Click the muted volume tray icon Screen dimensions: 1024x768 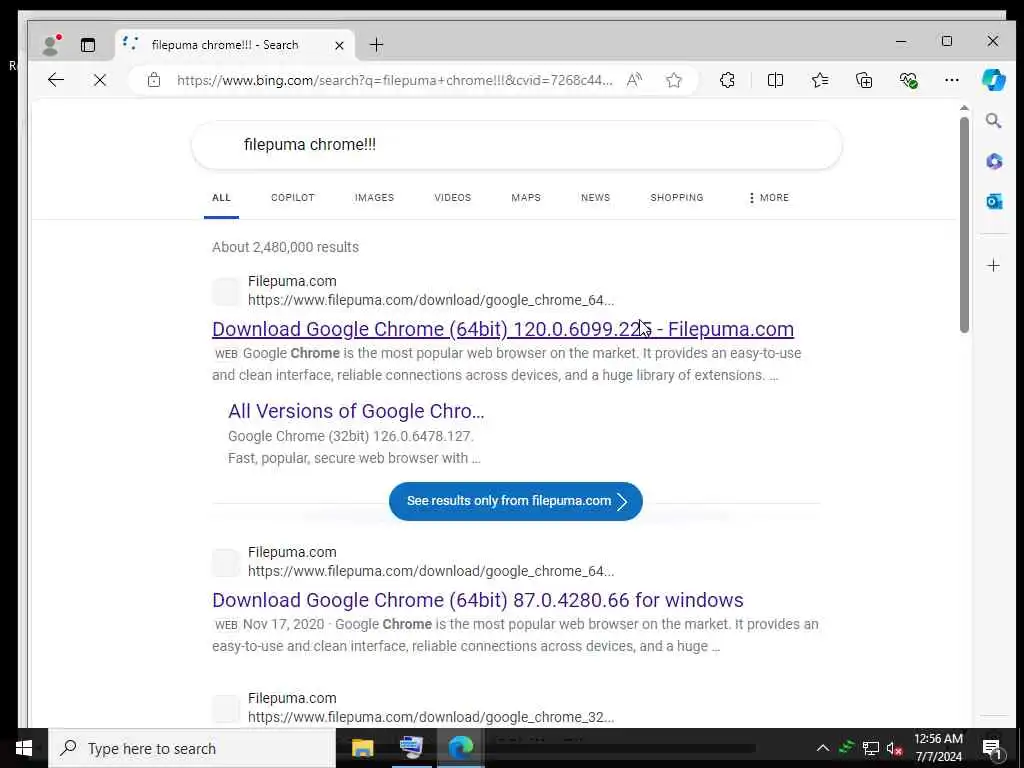click(x=894, y=748)
